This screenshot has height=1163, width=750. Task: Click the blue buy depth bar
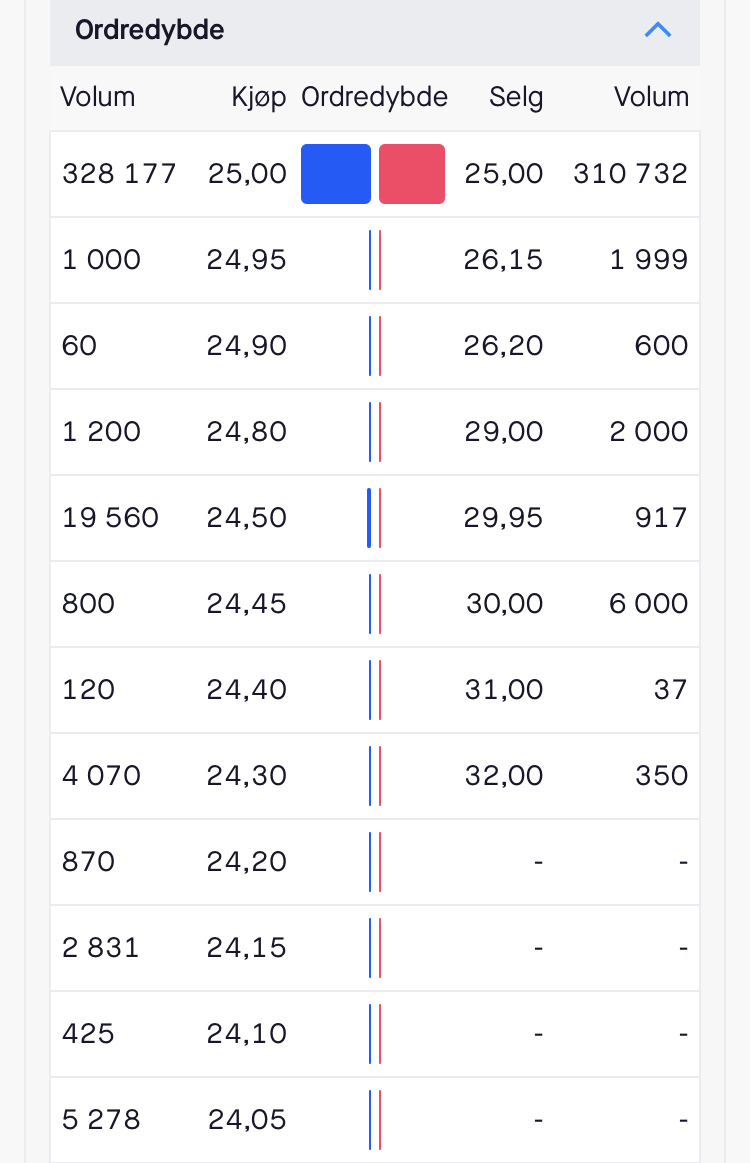(x=335, y=174)
